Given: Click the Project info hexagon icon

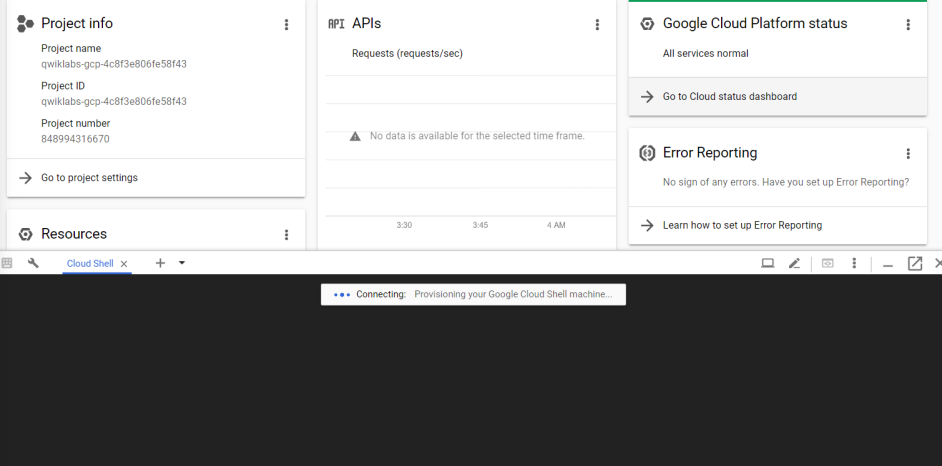Looking at the screenshot, I should click(x=25, y=23).
